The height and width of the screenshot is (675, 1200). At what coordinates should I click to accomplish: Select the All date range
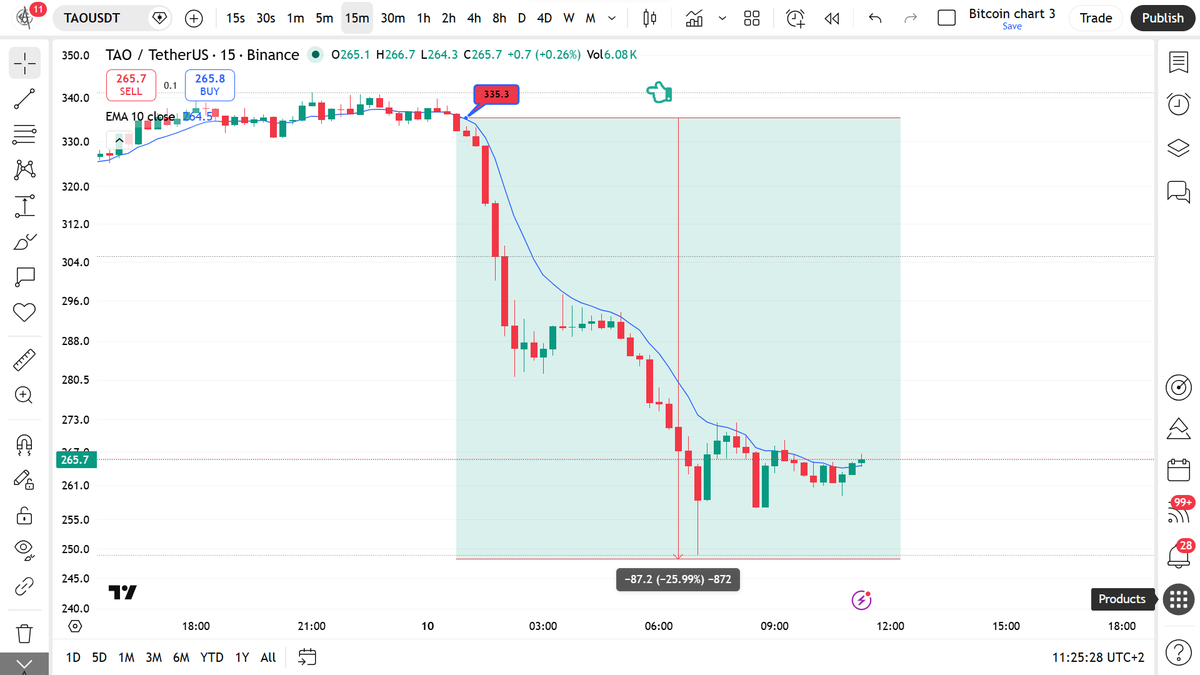pos(268,657)
